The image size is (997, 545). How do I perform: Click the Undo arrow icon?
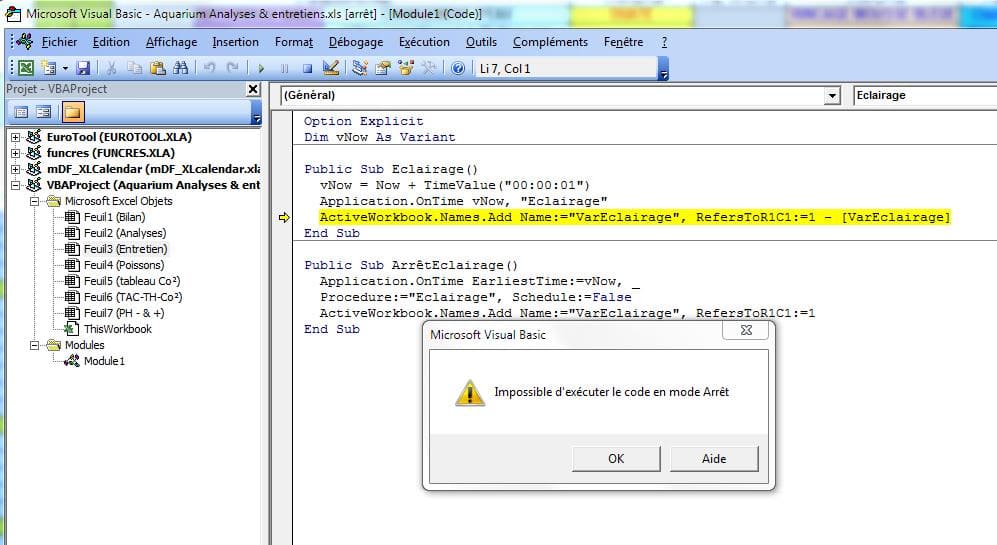[209, 67]
